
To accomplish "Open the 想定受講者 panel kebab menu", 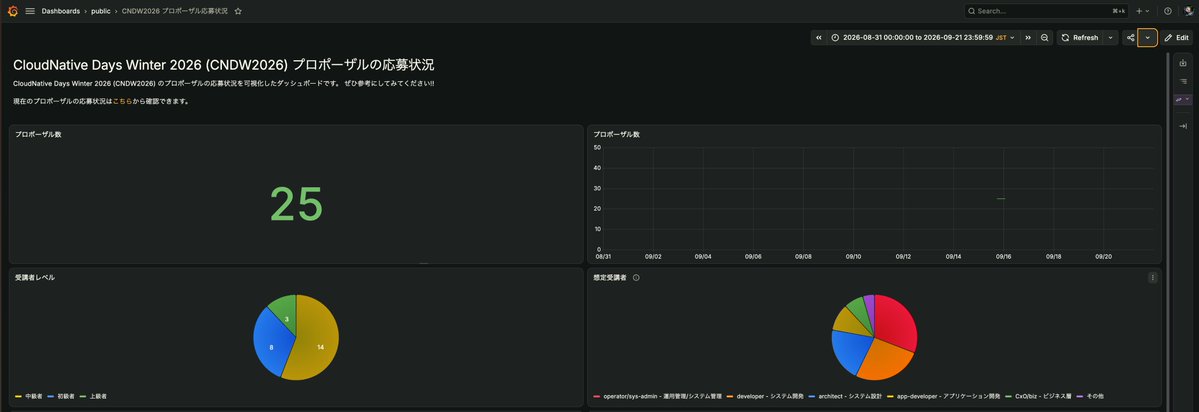I will pyautogui.click(x=1152, y=277).
